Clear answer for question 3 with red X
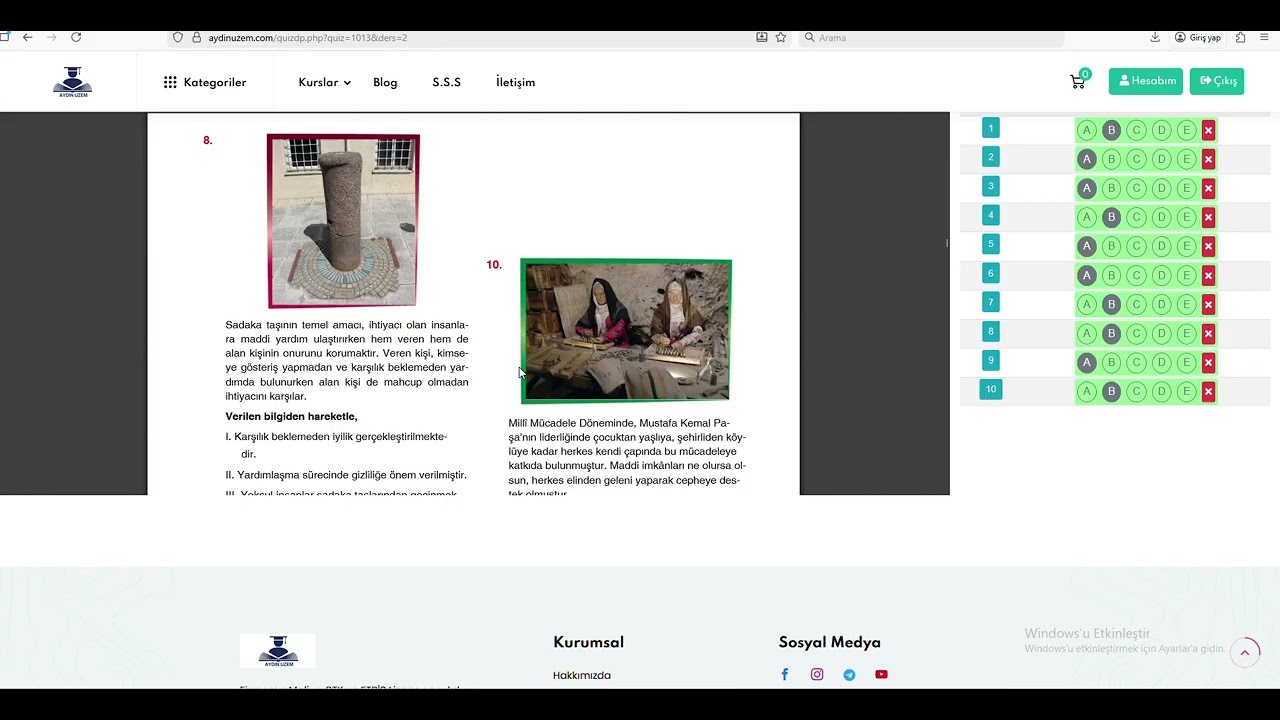 tap(1208, 188)
